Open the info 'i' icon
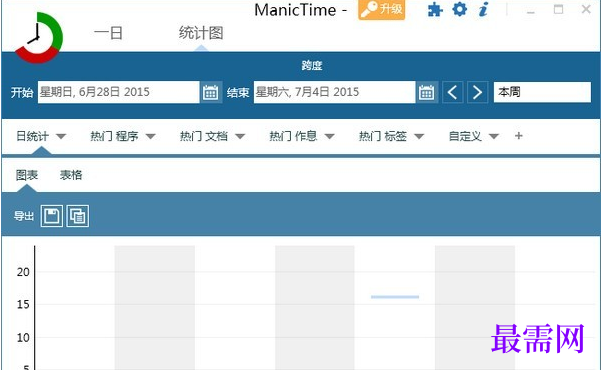The width and height of the screenshot is (603, 370). (x=483, y=9)
